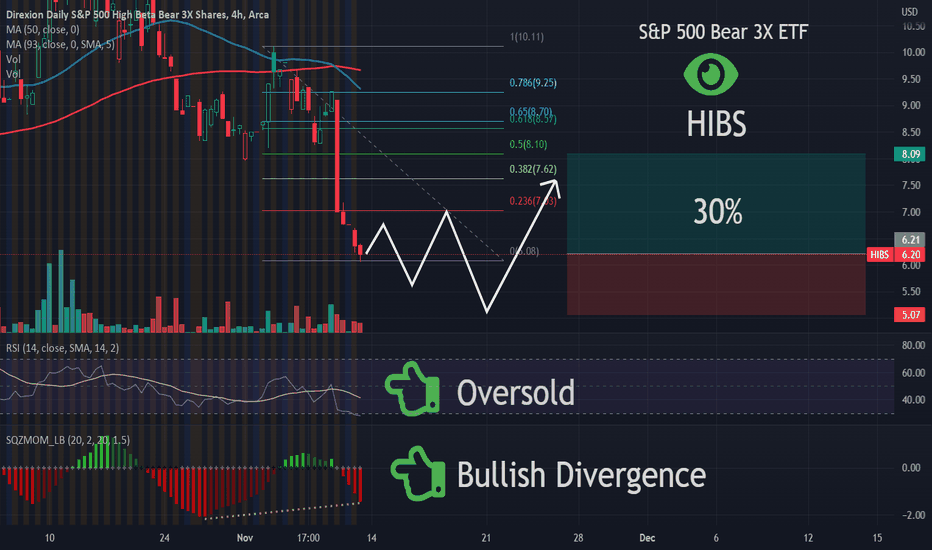Click the 'Nov' label on the time axis
Viewport: 932px width, 550px height.
click(x=245, y=538)
